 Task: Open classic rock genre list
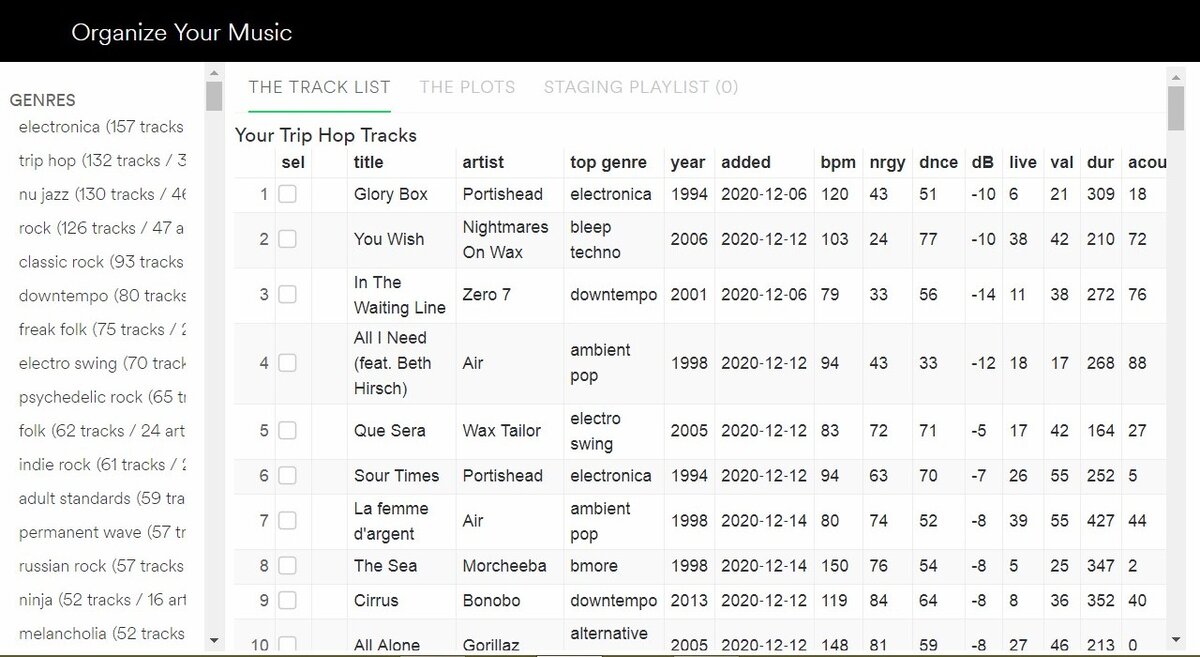point(102,262)
